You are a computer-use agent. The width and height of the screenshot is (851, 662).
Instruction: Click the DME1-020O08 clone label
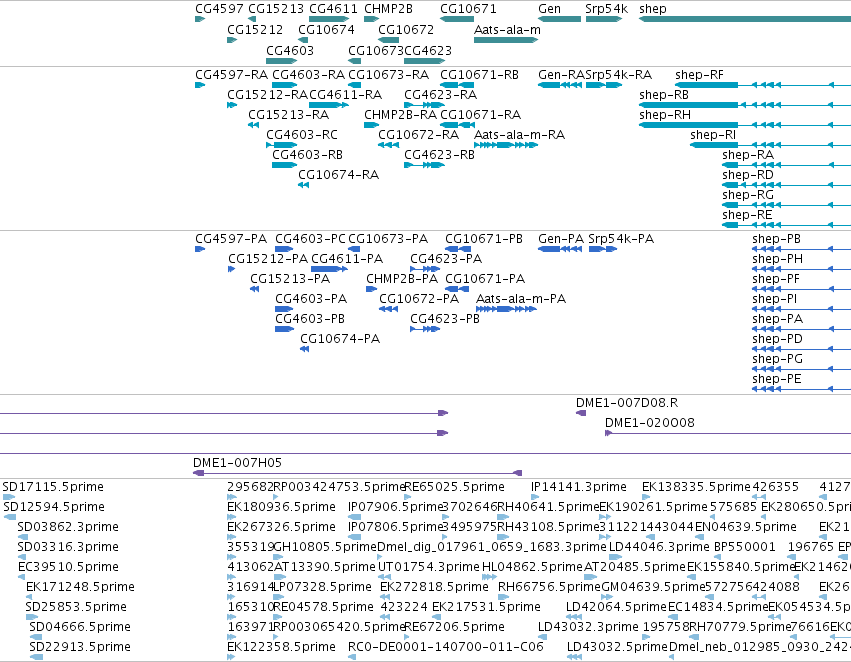click(650, 423)
